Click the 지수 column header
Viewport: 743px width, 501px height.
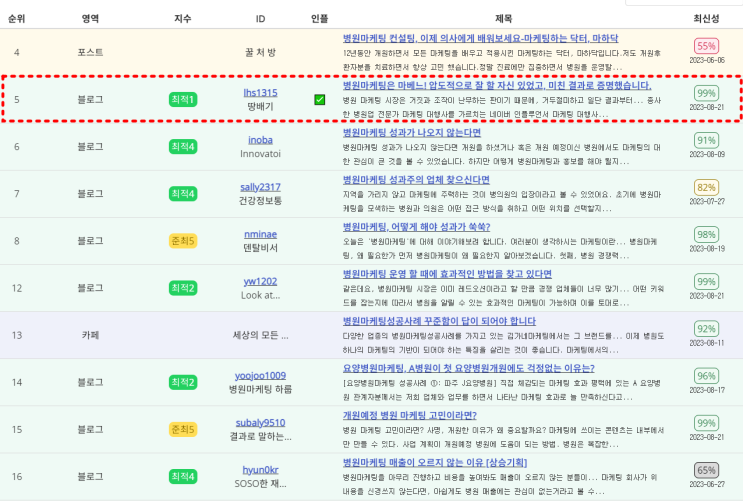[x=182, y=18]
